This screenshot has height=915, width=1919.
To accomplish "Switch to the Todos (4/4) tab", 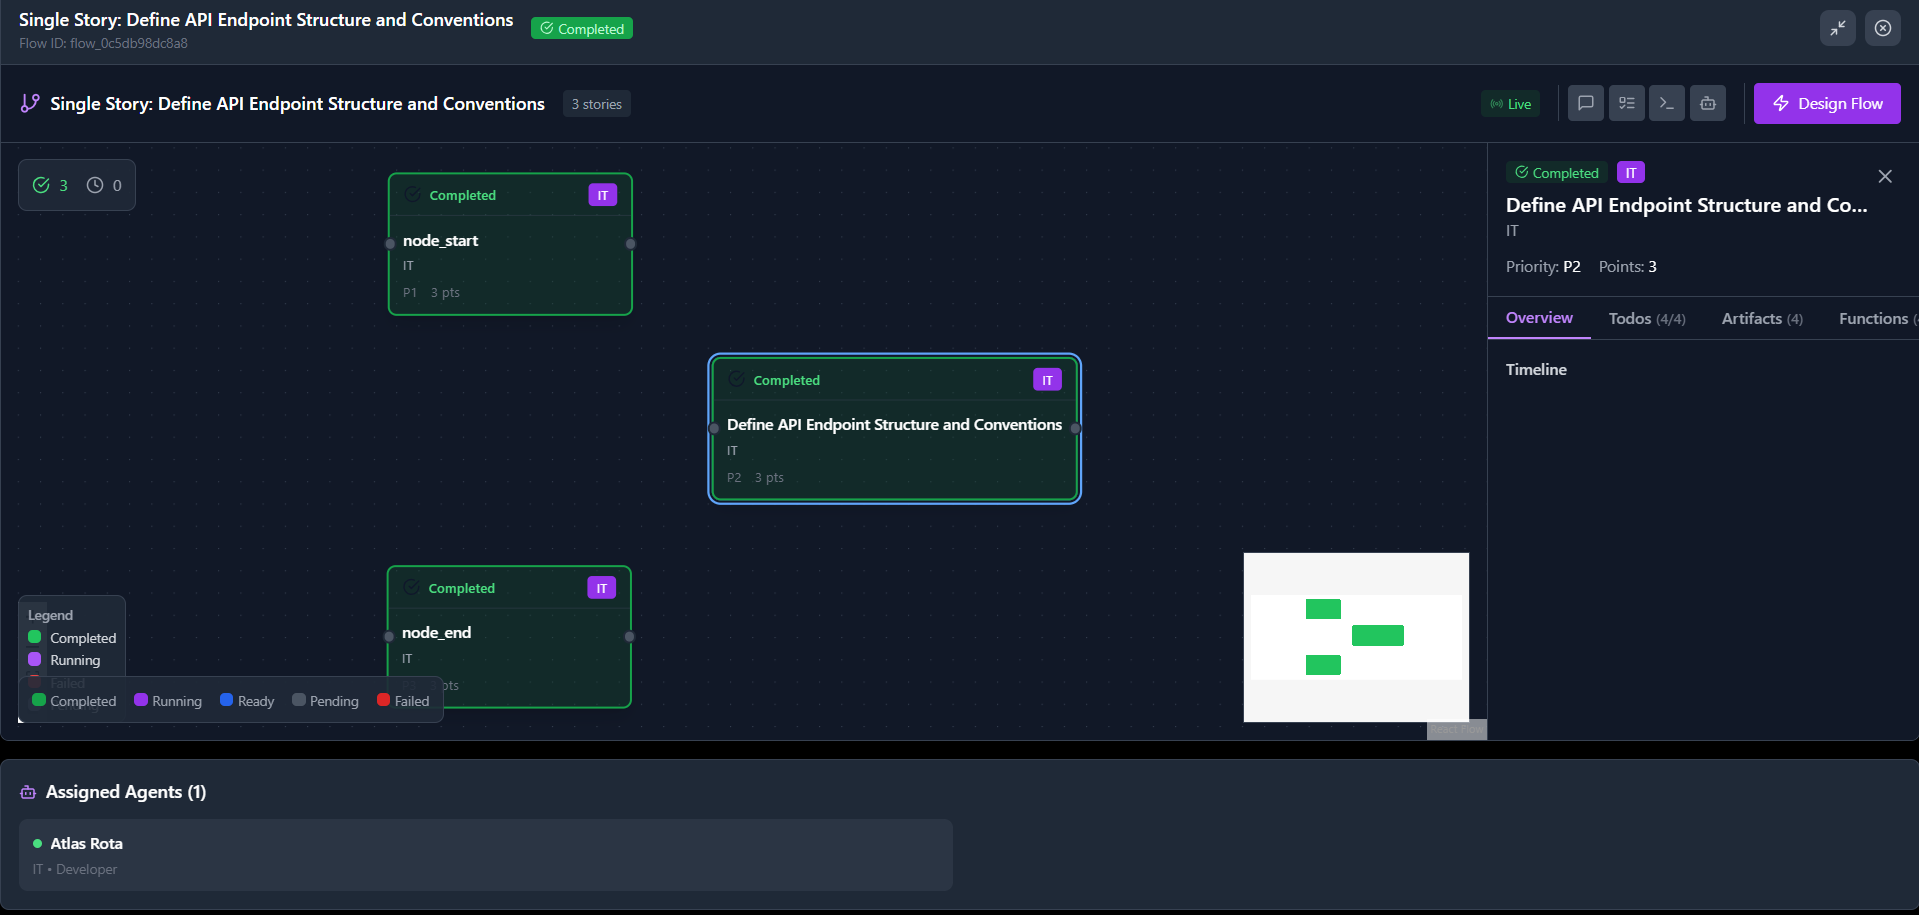I will pos(1647,318).
